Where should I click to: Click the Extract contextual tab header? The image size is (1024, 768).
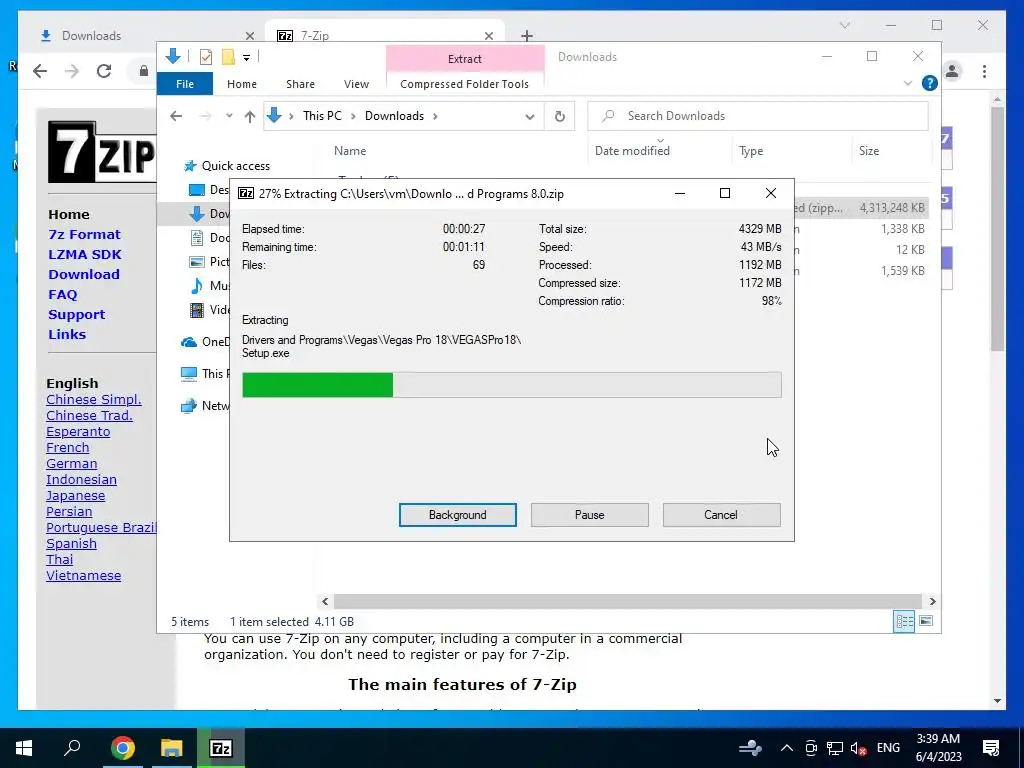pos(464,59)
